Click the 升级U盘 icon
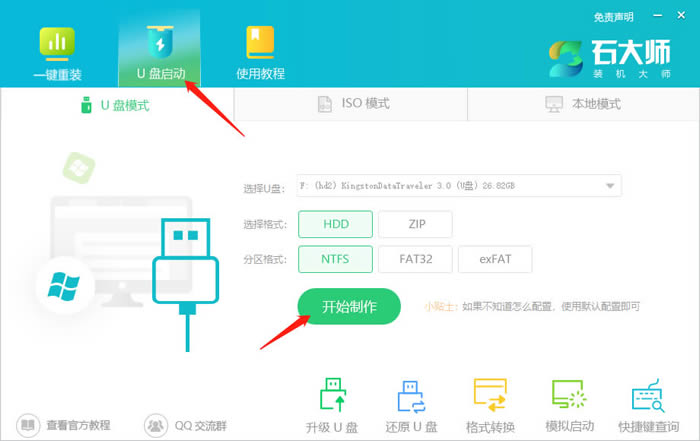 [333, 394]
